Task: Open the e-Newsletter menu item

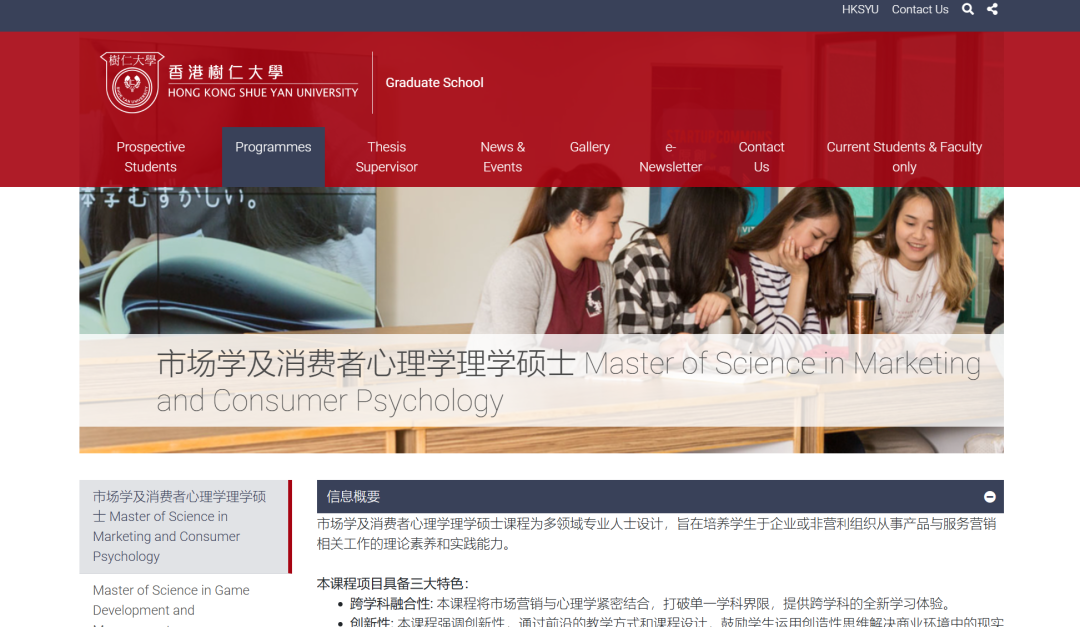Action: [670, 157]
